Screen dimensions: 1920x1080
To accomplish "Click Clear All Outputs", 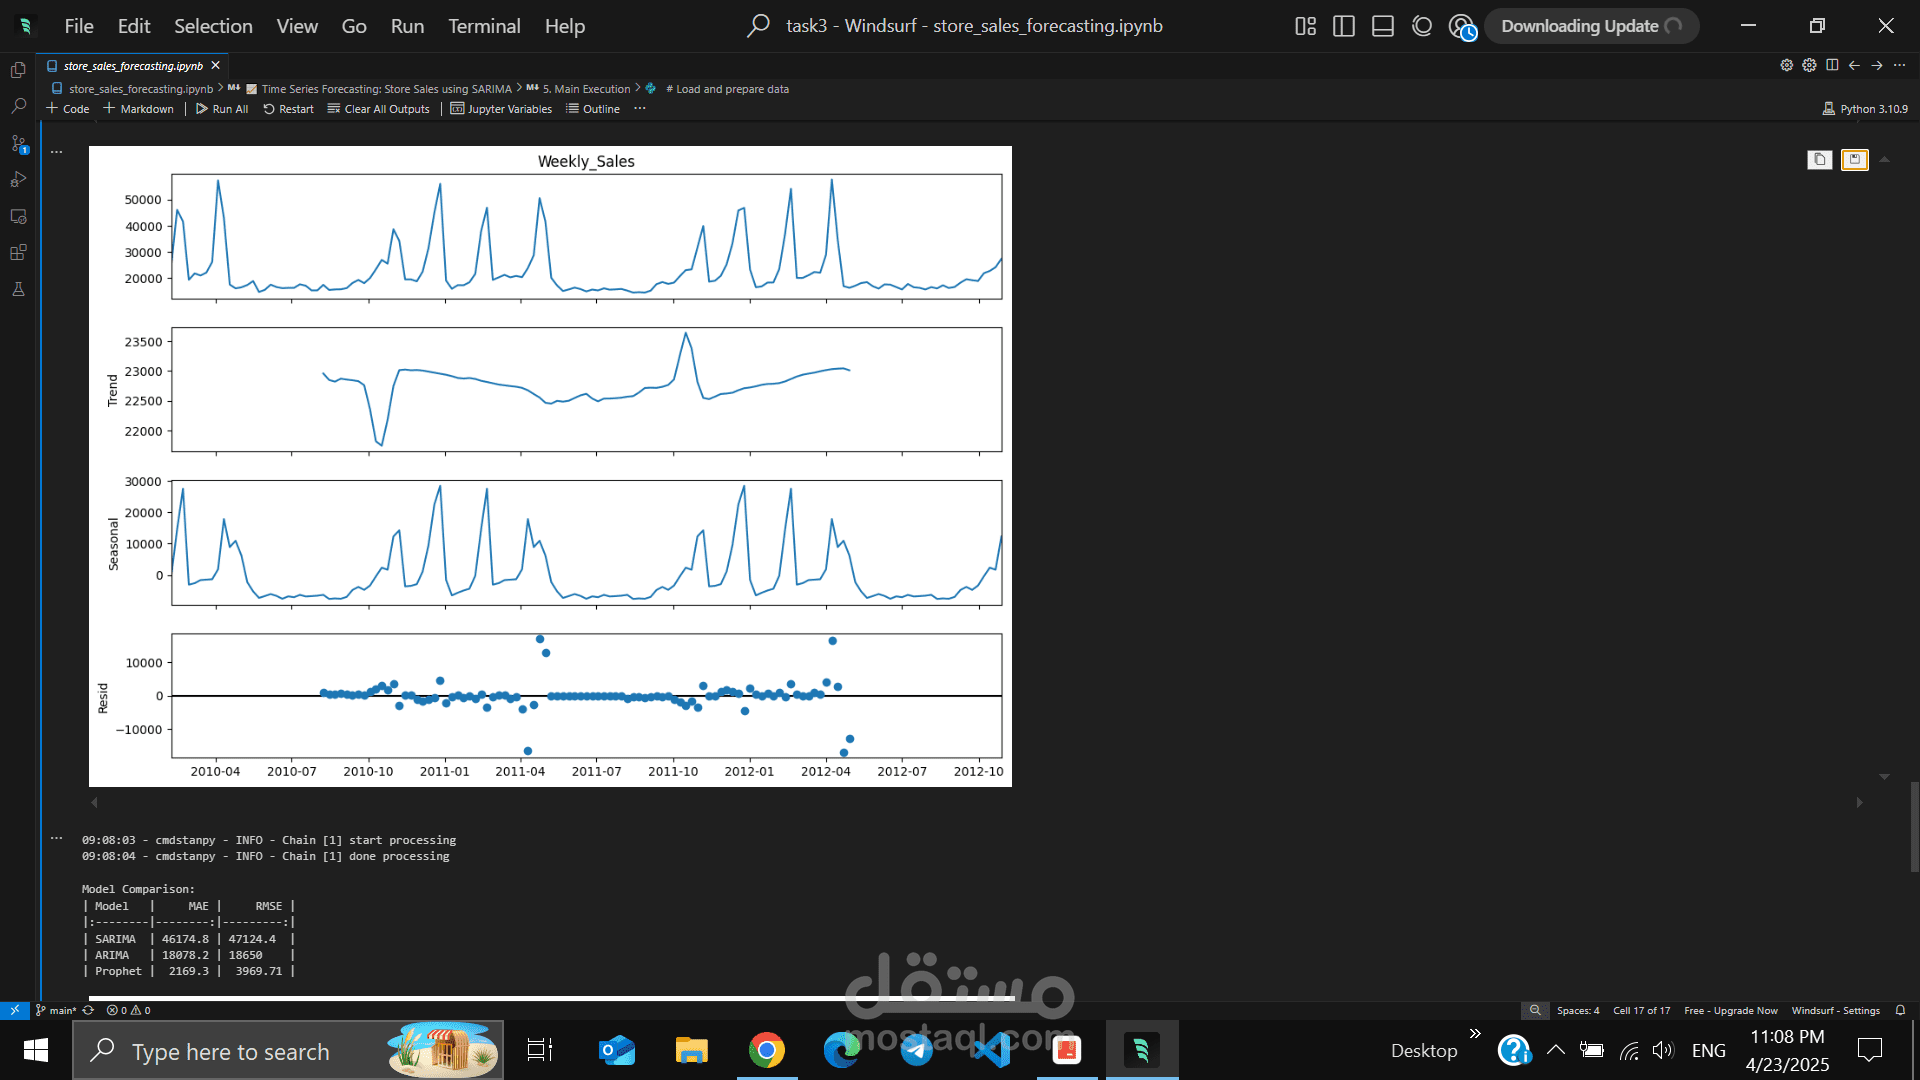I will click(378, 109).
